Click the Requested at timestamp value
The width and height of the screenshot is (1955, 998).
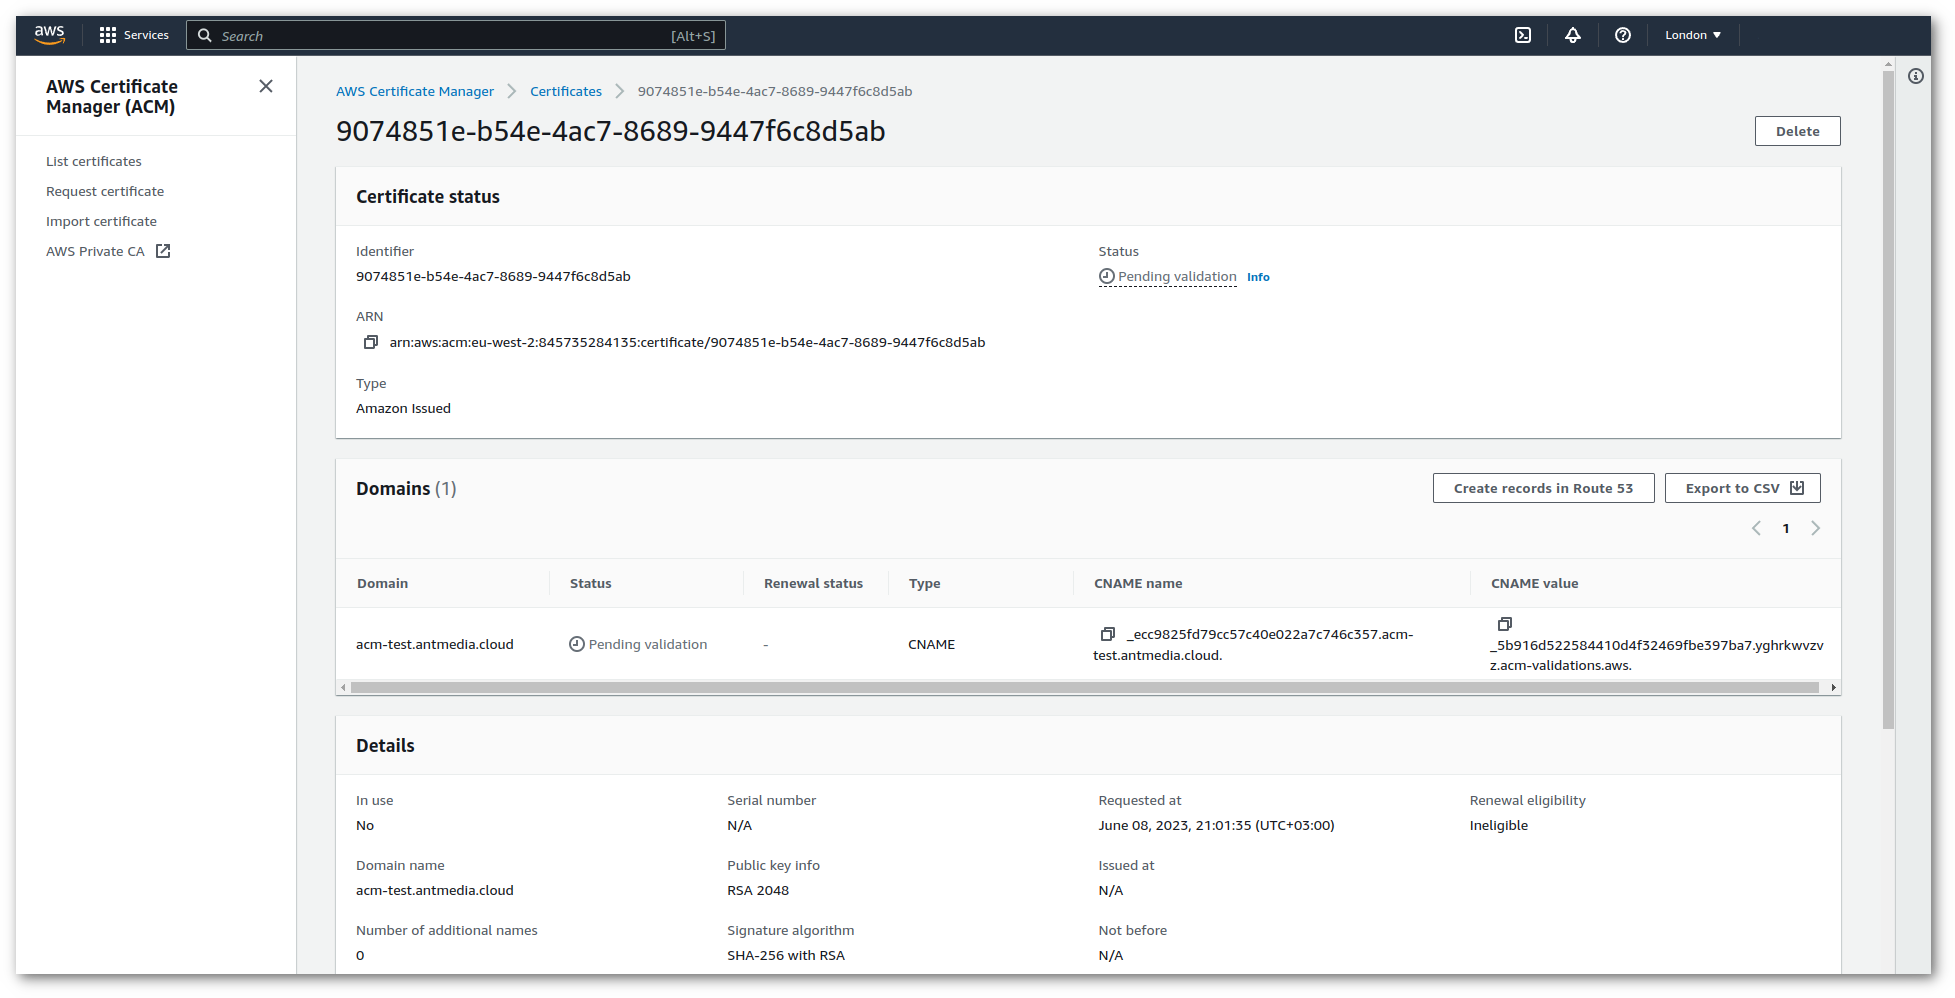pos(1216,825)
